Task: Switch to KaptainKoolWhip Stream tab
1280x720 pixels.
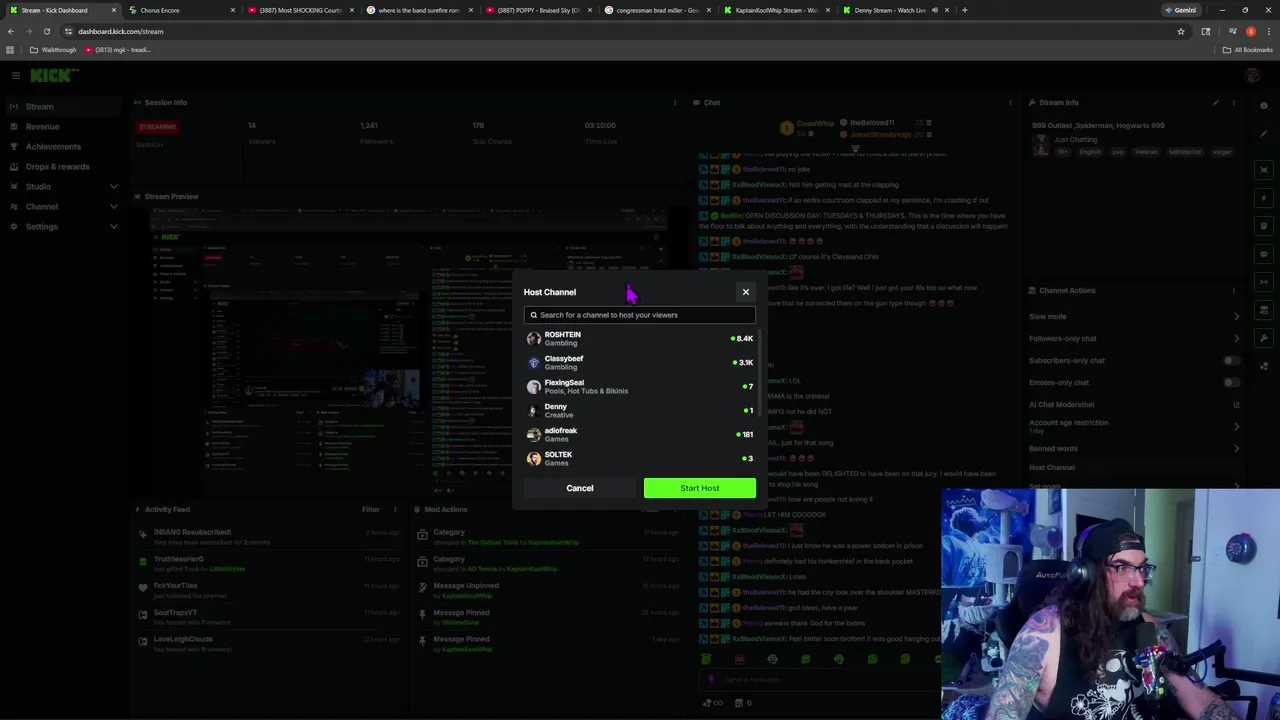Action: pyautogui.click(x=776, y=10)
